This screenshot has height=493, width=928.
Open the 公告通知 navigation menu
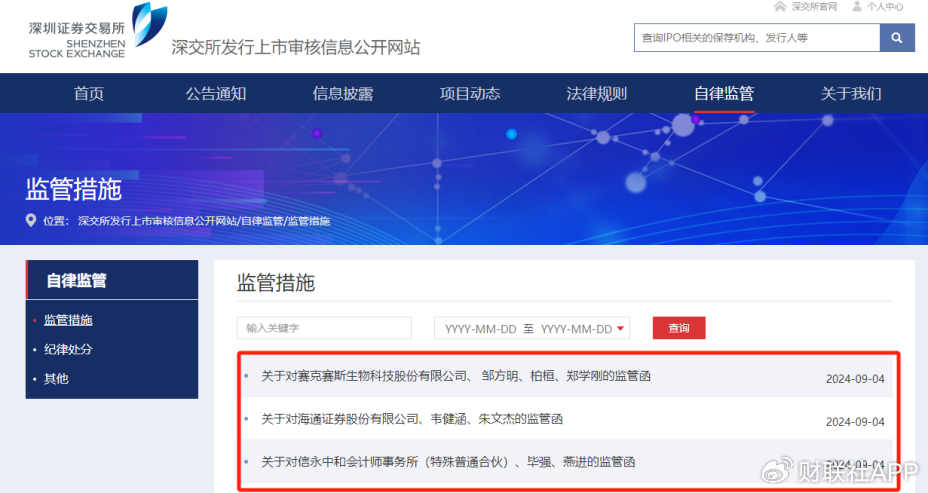[215, 94]
